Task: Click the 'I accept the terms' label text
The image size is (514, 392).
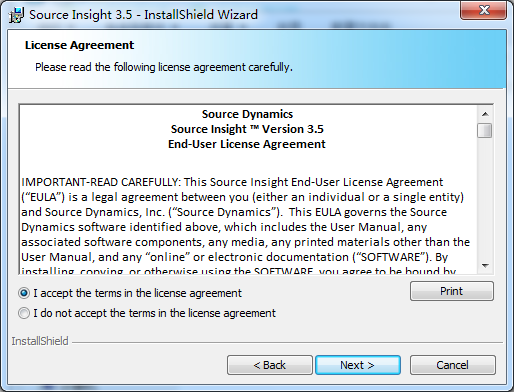Action: coord(137,293)
